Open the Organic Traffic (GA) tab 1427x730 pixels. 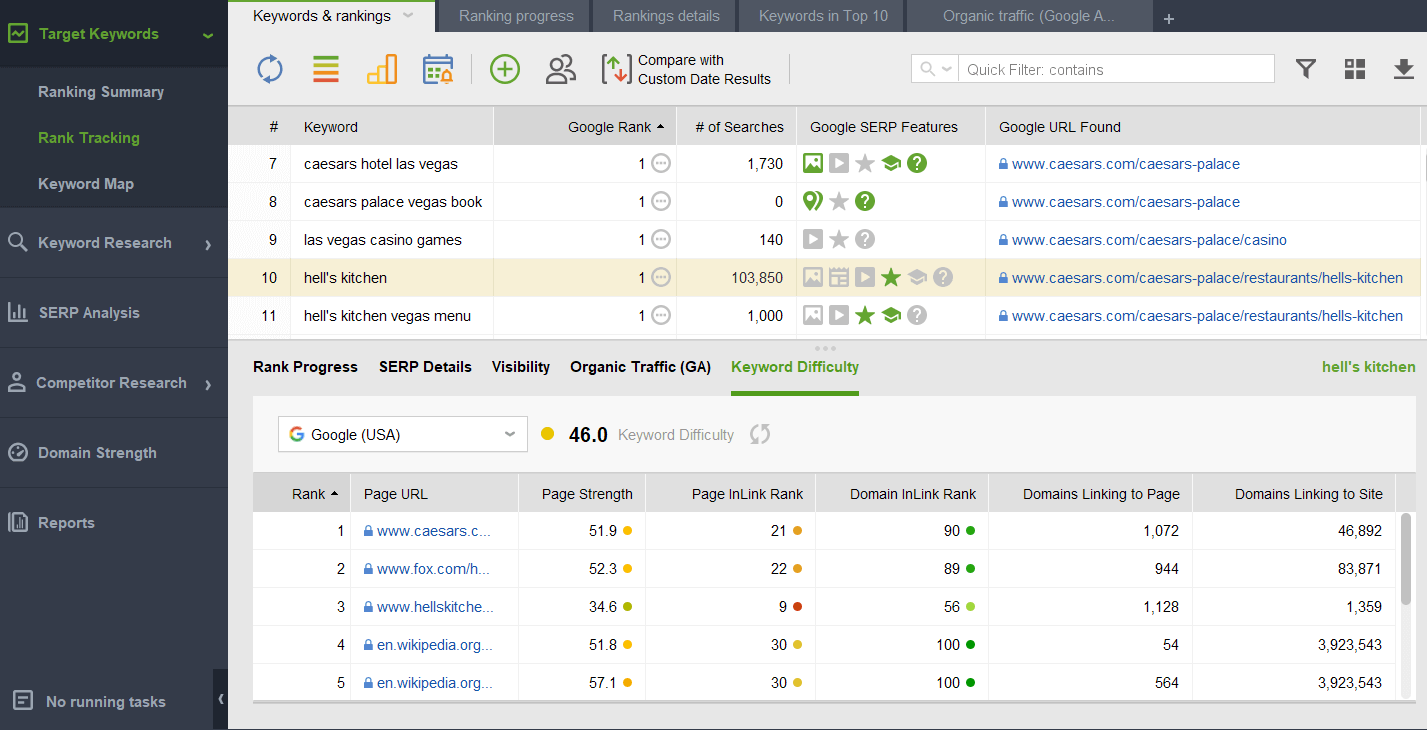640,367
